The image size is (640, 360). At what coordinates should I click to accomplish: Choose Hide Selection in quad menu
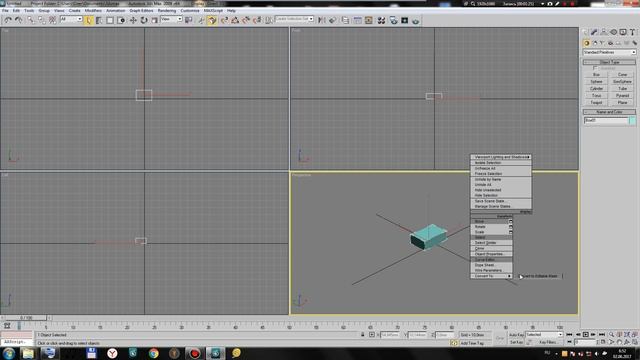tap(501, 196)
